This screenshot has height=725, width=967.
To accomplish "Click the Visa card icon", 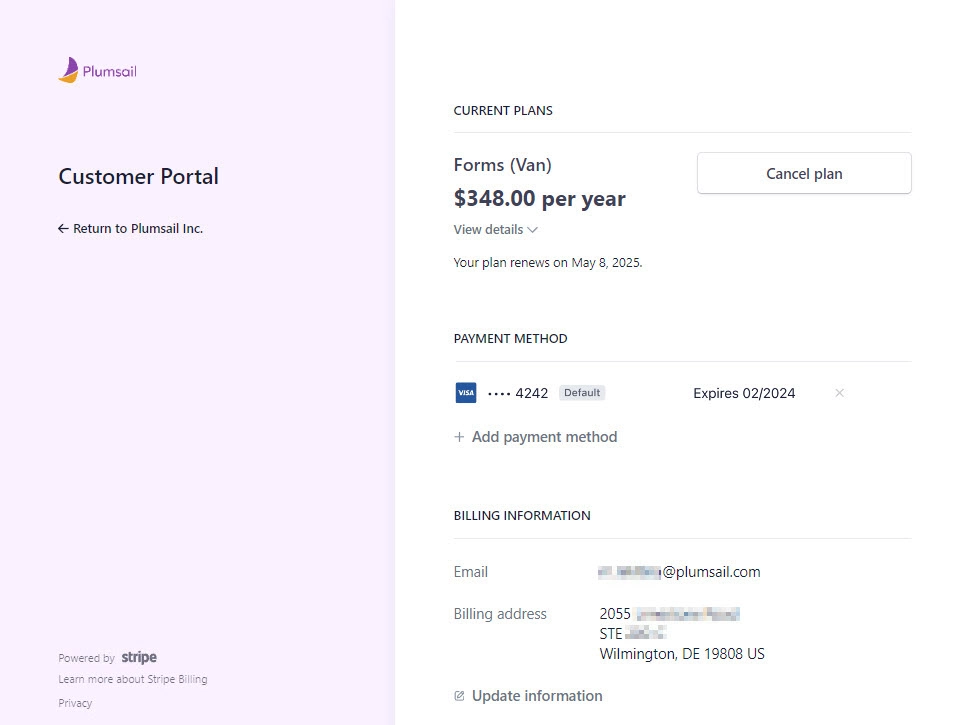I will click(466, 393).
